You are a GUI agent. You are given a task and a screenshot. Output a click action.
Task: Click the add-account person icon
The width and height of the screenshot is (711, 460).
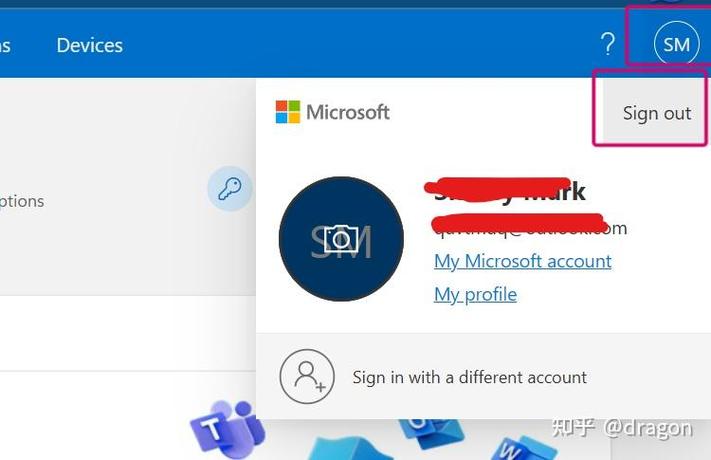[x=307, y=377]
